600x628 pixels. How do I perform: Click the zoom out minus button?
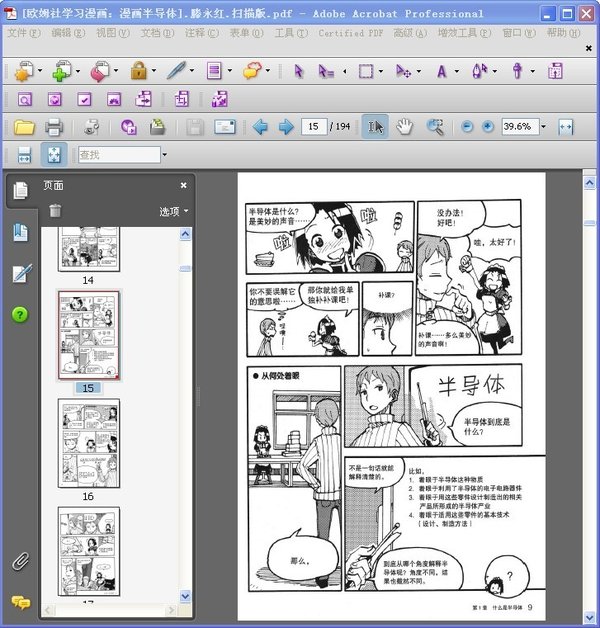(467, 127)
